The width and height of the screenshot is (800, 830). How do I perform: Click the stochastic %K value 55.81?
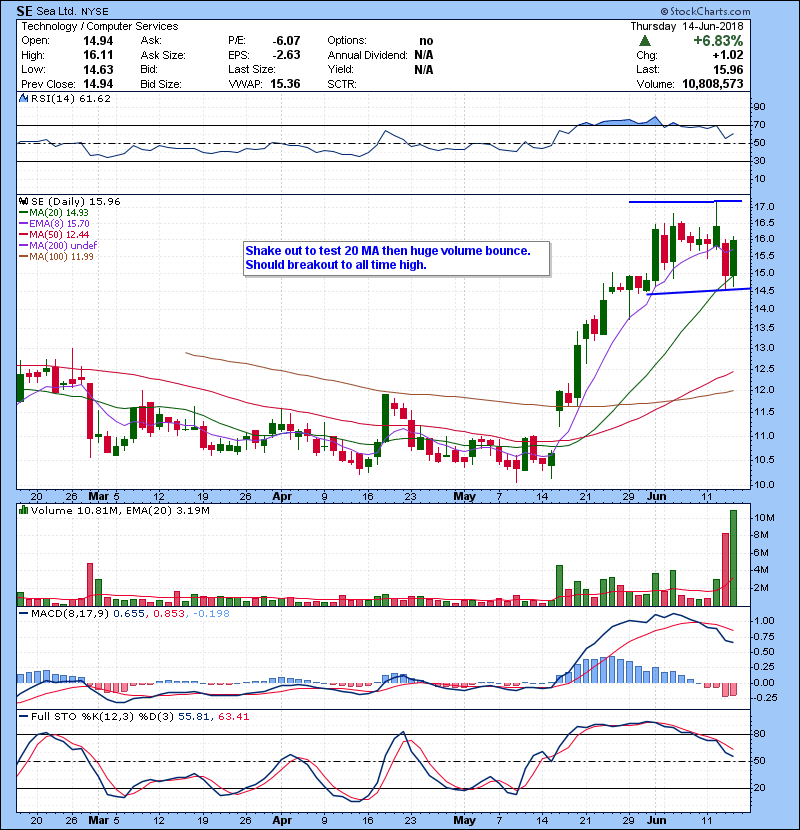193,717
